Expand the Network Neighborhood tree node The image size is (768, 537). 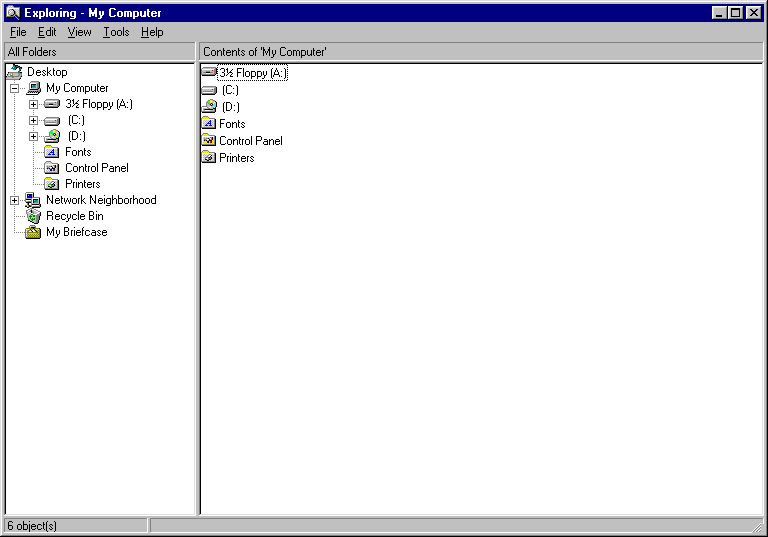tap(14, 200)
